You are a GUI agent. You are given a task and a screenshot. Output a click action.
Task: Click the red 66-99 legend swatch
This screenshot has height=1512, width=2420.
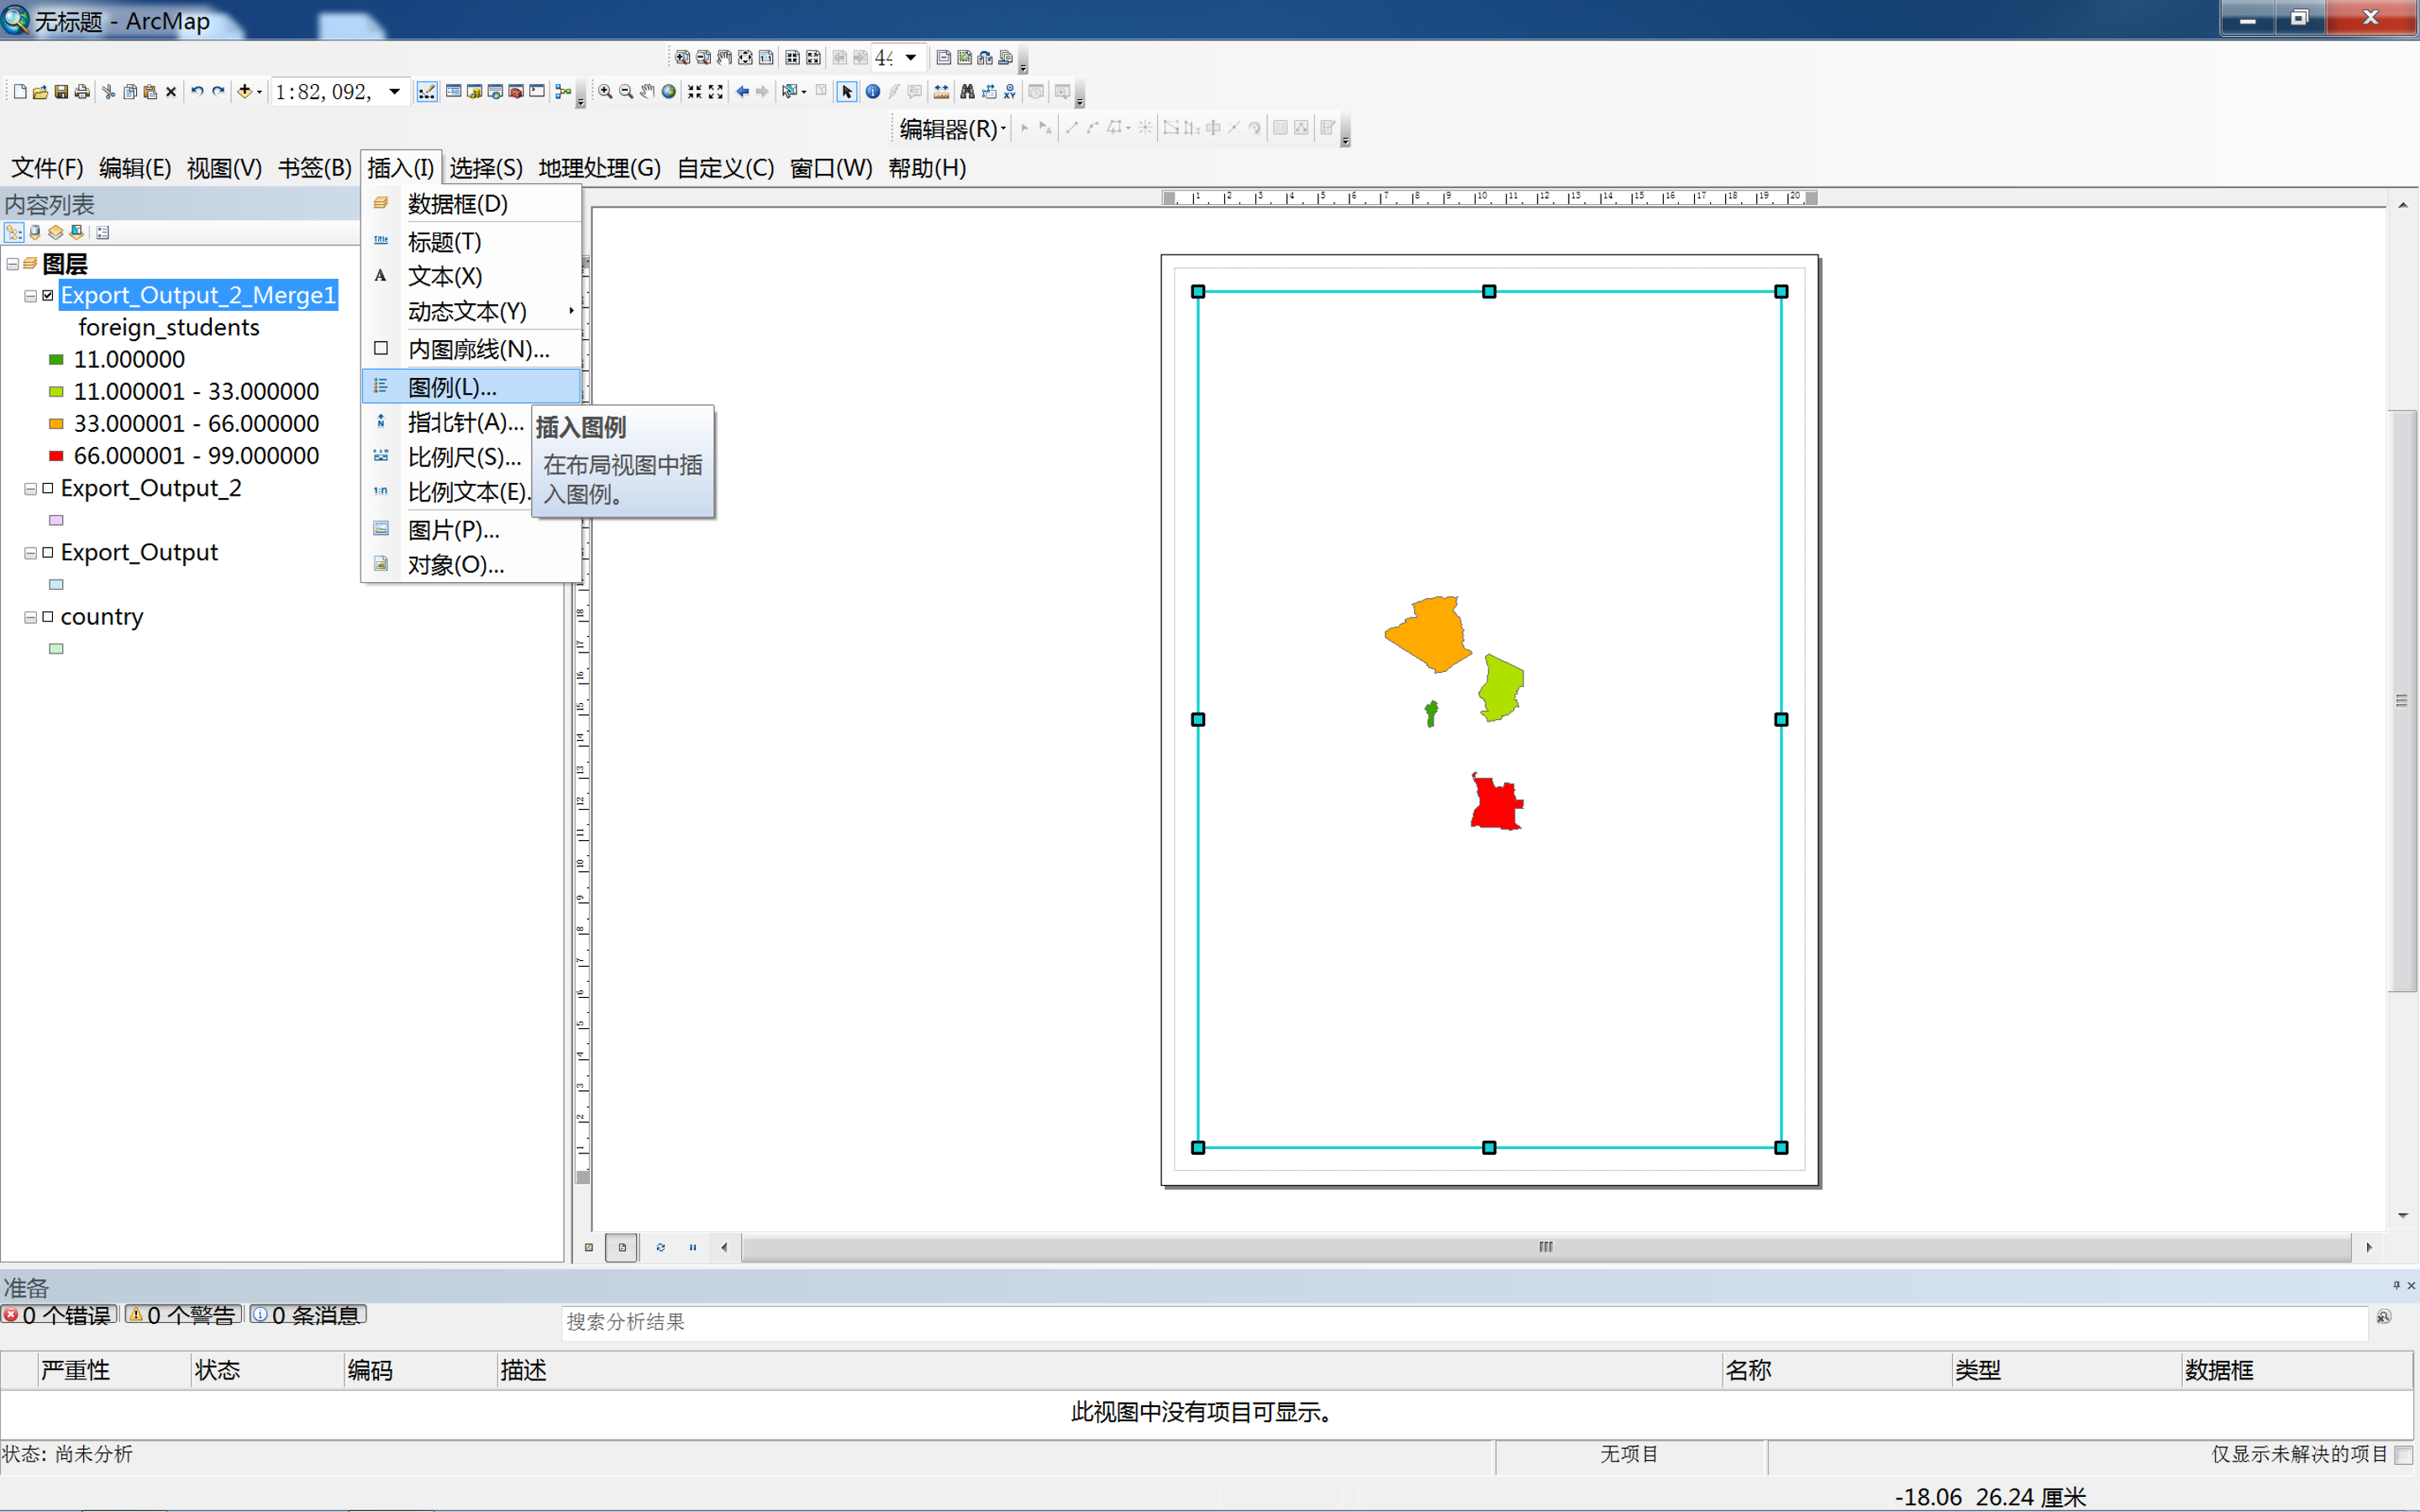56,456
